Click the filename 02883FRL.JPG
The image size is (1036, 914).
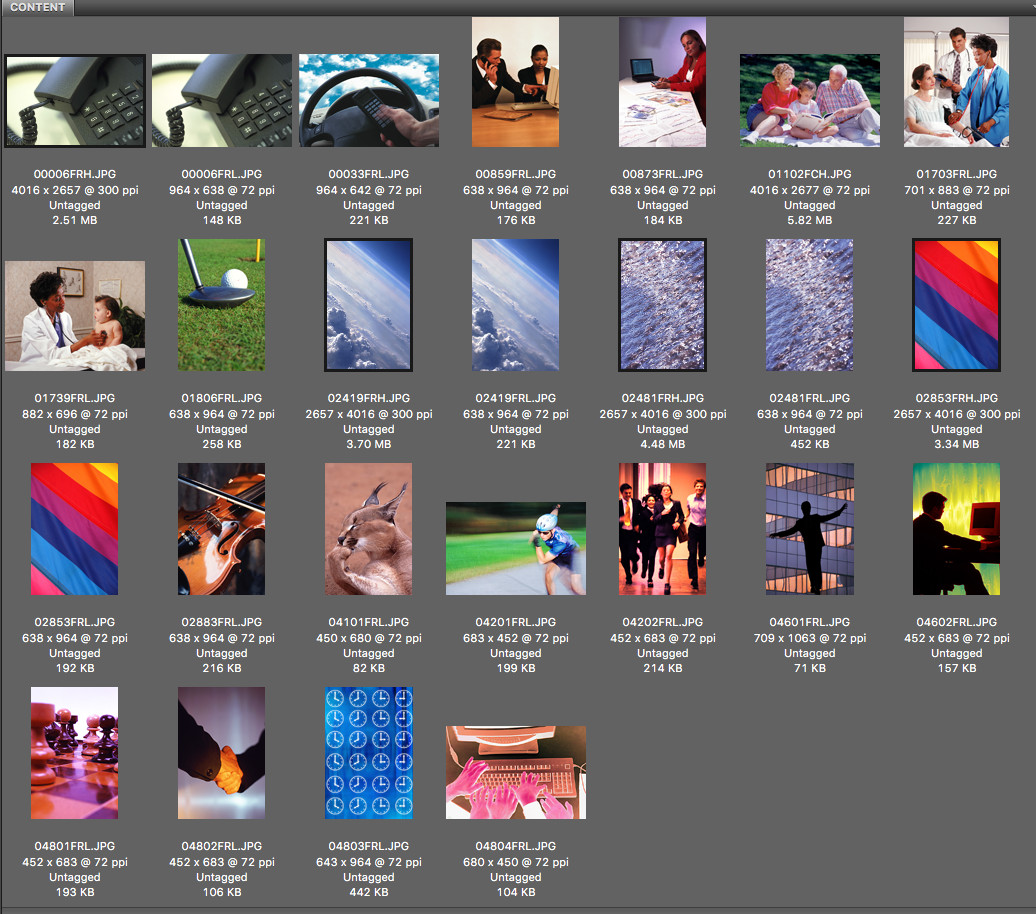(221, 623)
